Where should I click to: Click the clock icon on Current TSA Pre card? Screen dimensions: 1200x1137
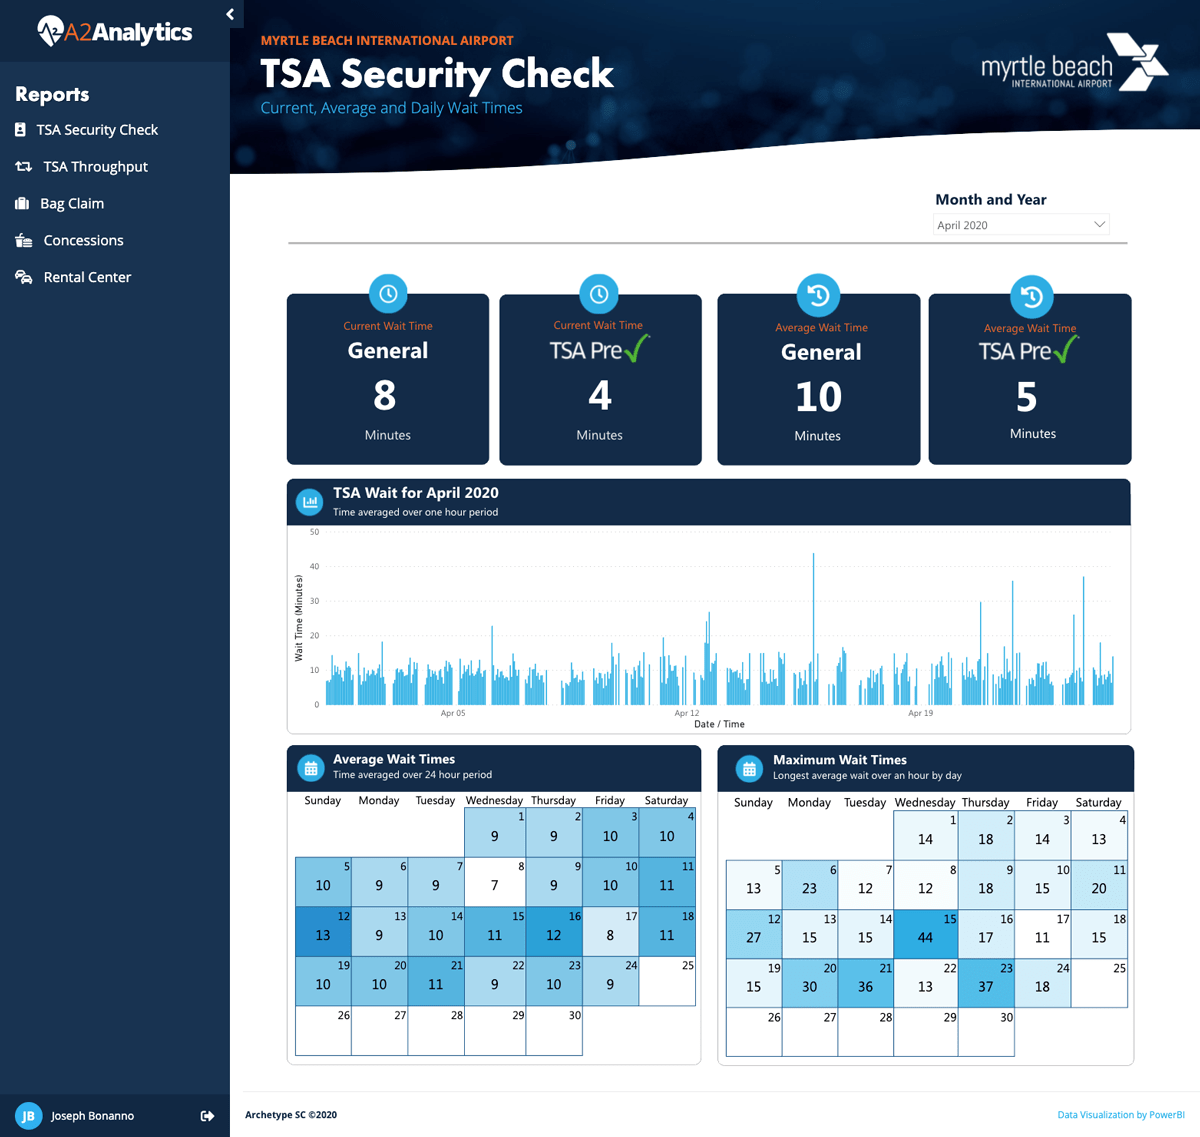[599, 294]
